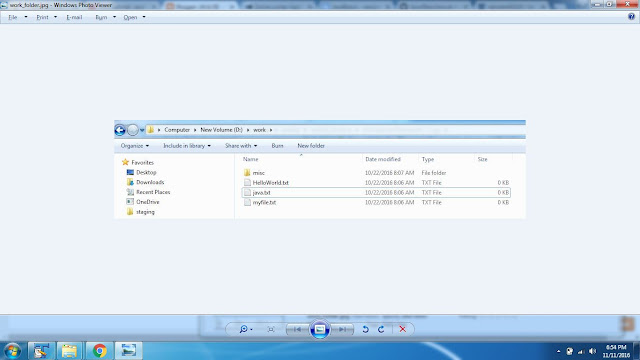Click Share with in the pictured toolbar
This screenshot has width=640, height=360.
pos(241,146)
